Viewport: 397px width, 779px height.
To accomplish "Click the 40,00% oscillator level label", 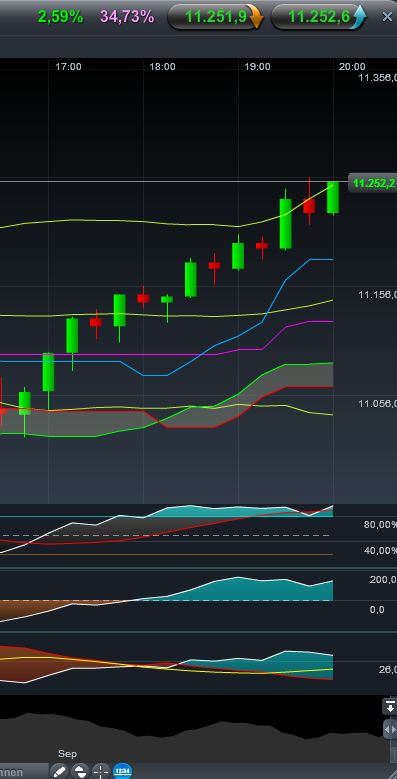I will [380, 550].
